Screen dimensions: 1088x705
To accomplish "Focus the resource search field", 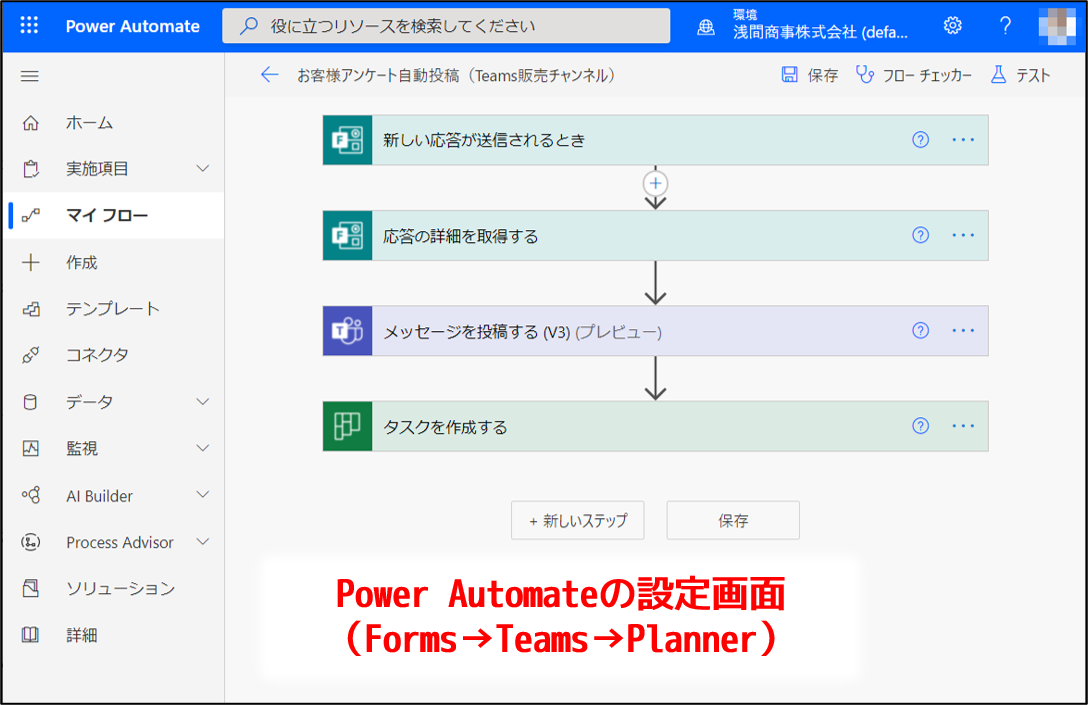I will point(446,26).
